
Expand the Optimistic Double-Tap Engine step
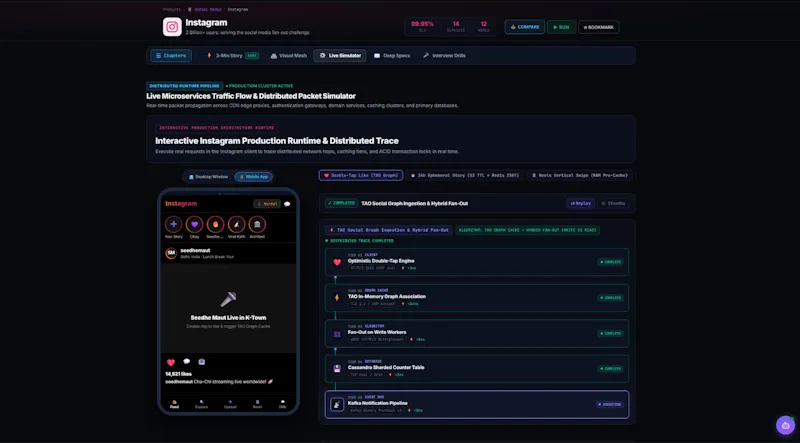pos(477,262)
